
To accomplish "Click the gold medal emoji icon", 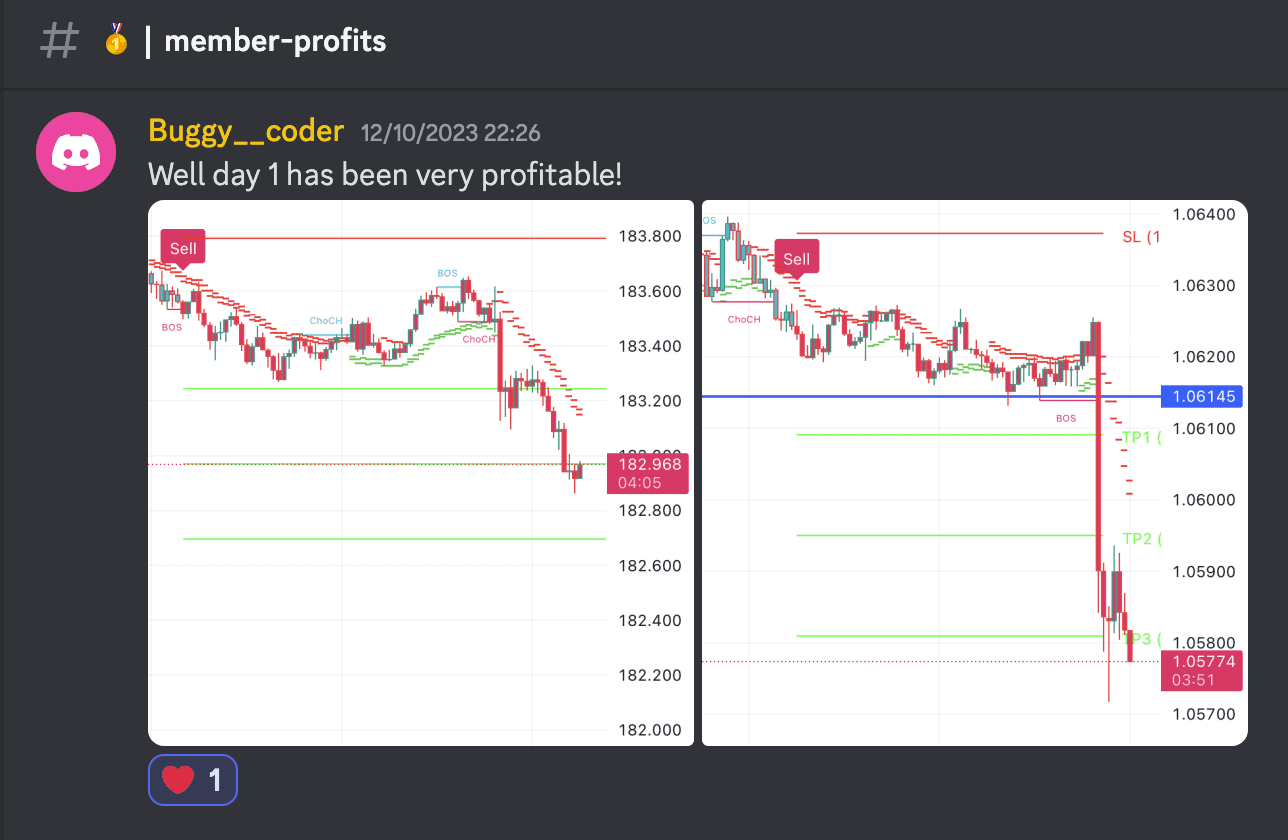I will [116, 41].
